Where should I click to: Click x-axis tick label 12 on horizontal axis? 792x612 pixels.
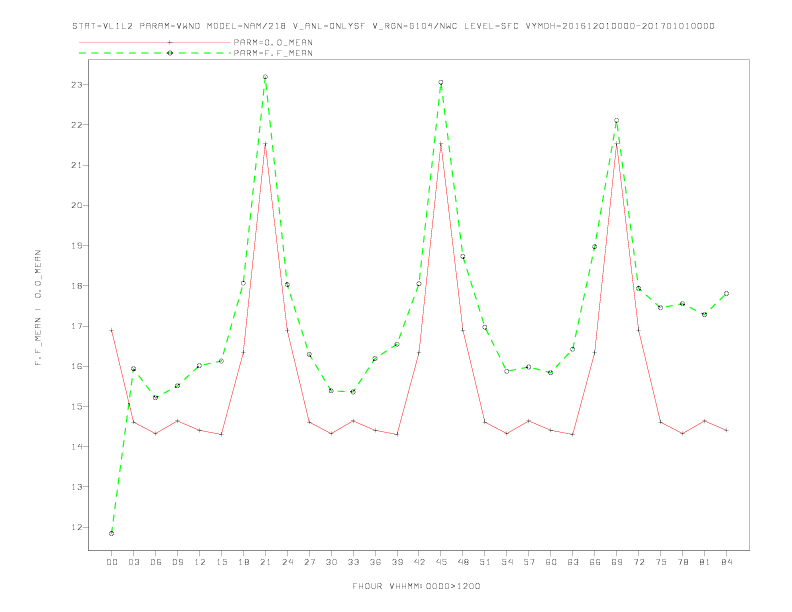coord(200,562)
